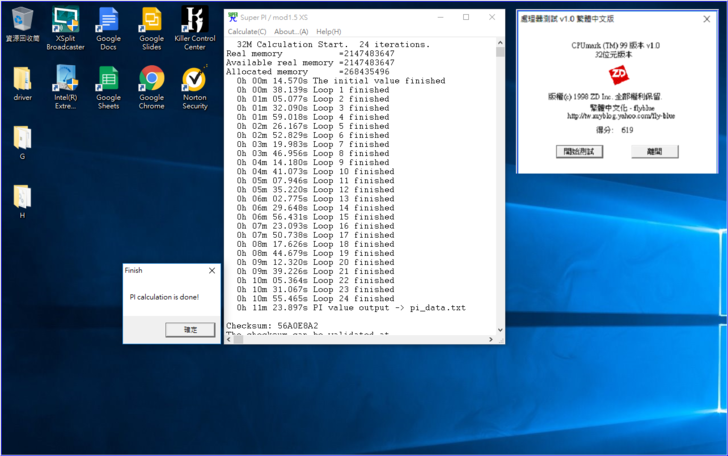728x456 pixels.
Task: Click the 開始測試 button in CPUmark
Action: [x=578, y=152]
